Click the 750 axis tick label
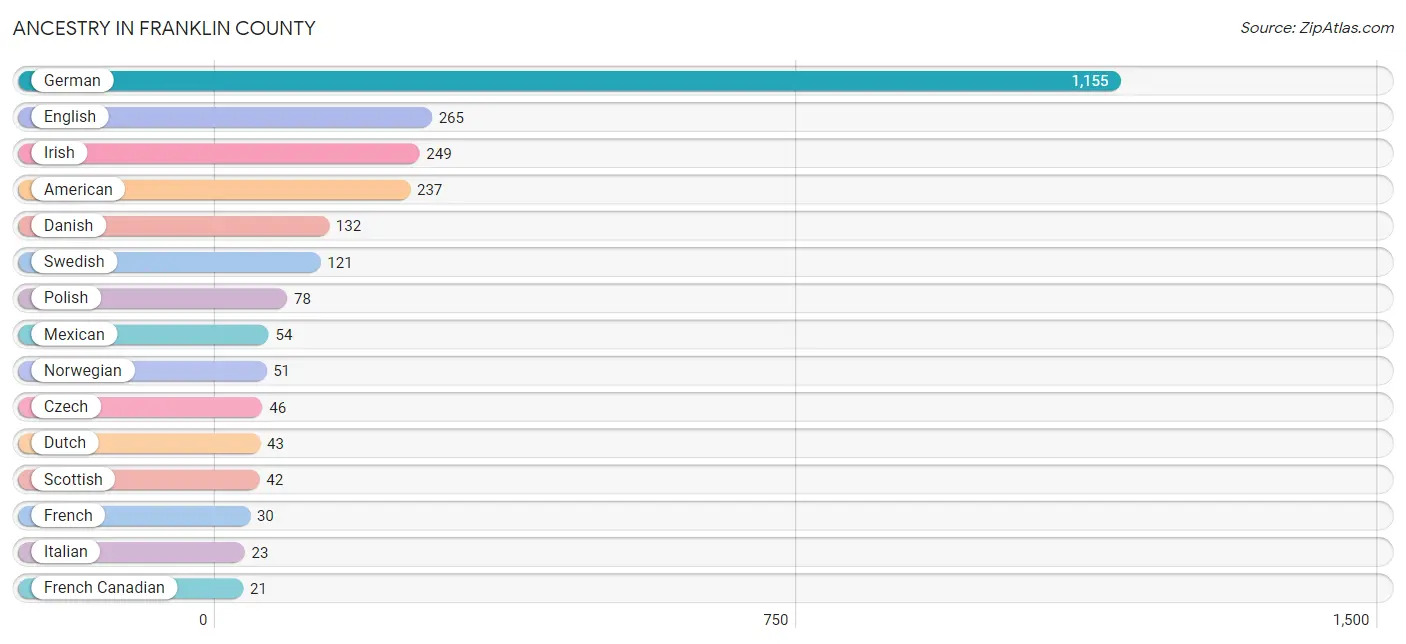Image resolution: width=1406 pixels, height=644 pixels. (776, 620)
